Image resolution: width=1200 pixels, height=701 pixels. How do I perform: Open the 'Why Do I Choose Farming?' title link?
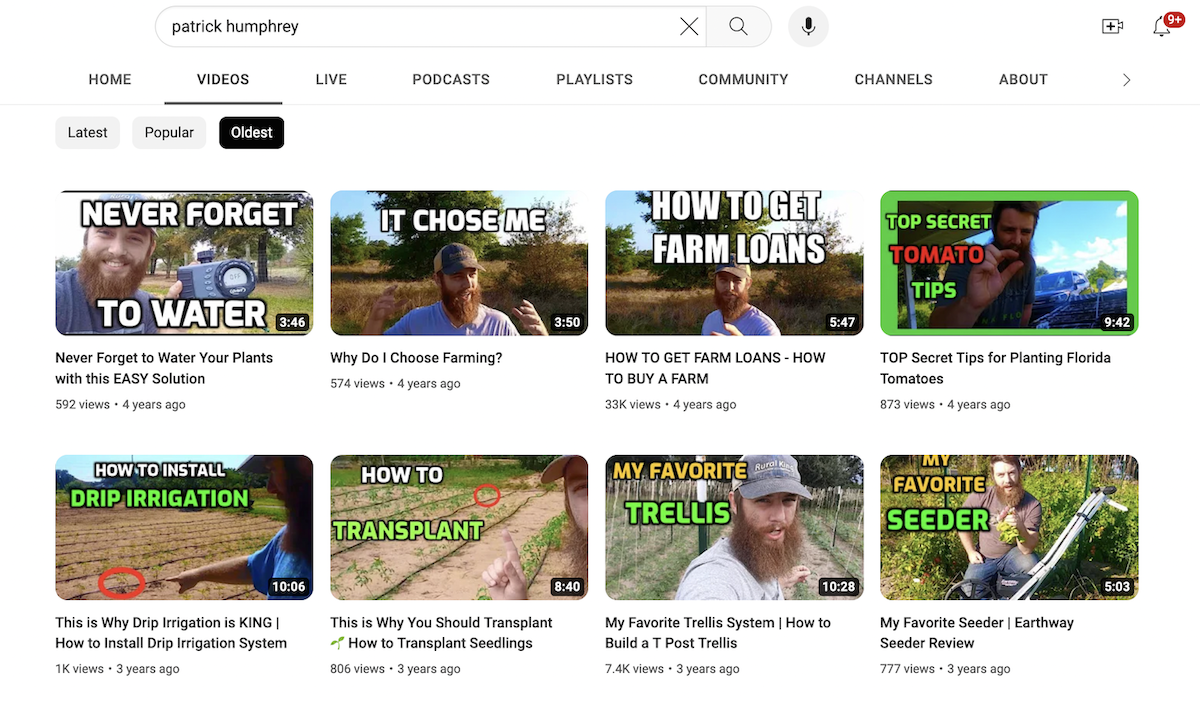[x=416, y=358]
